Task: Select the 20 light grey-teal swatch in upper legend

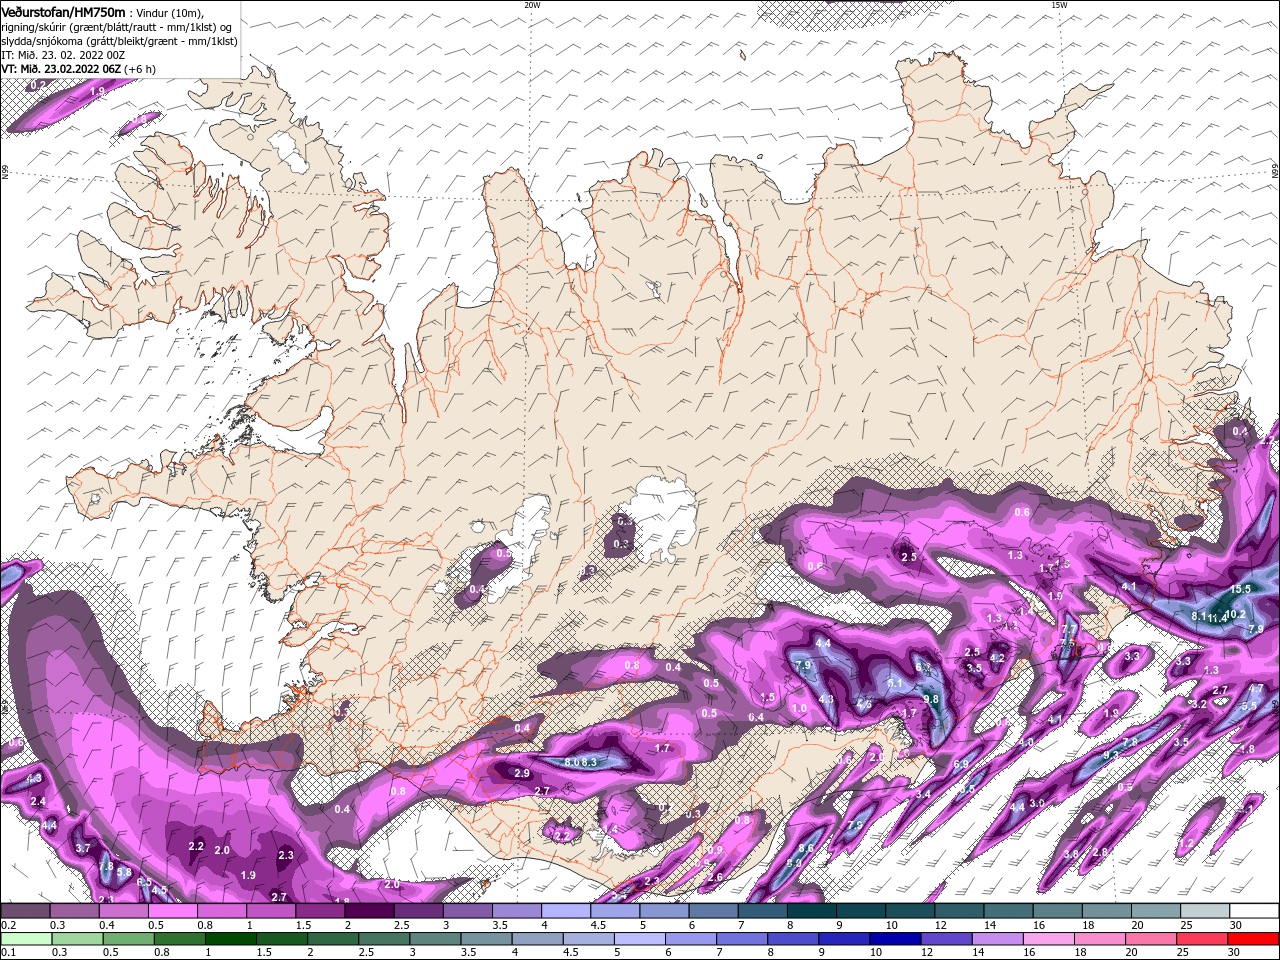Action: [x=1156, y=911]
